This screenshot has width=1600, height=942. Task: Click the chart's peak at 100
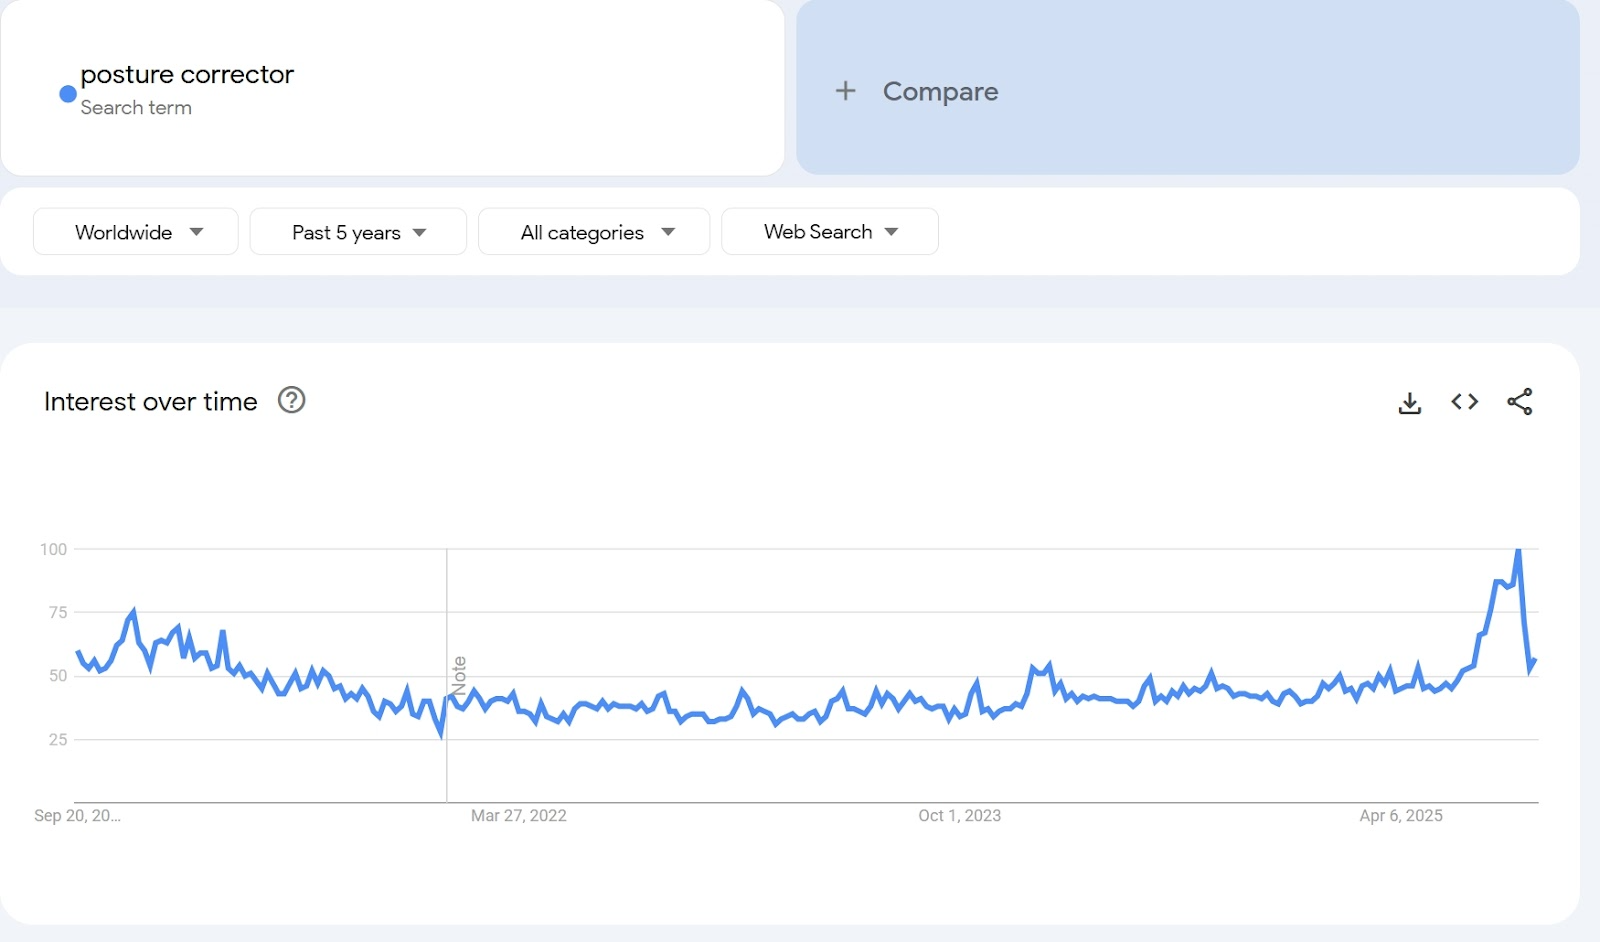[x=1518, y=550]
